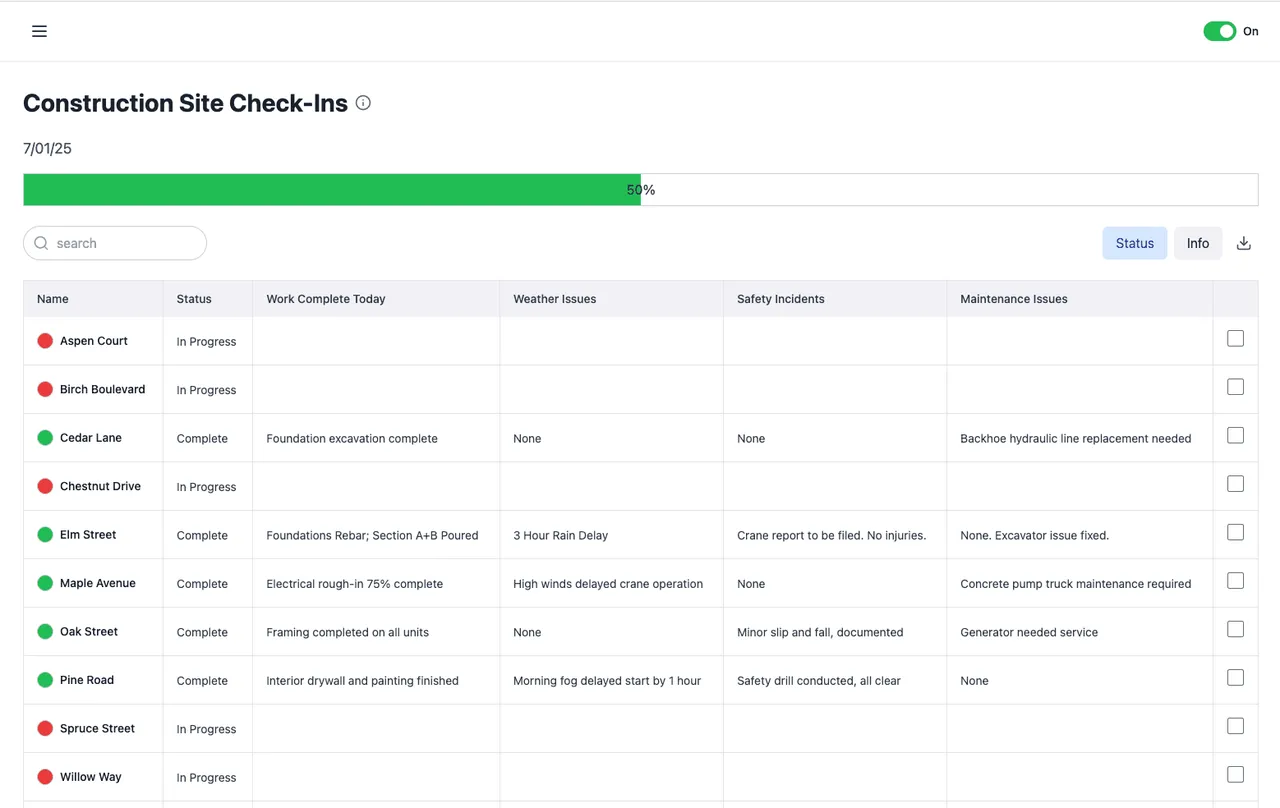The height and width of the screenshot is (808, 1280).
Task: Switch to the Status view tab
Action: [x=1135, y=243]
